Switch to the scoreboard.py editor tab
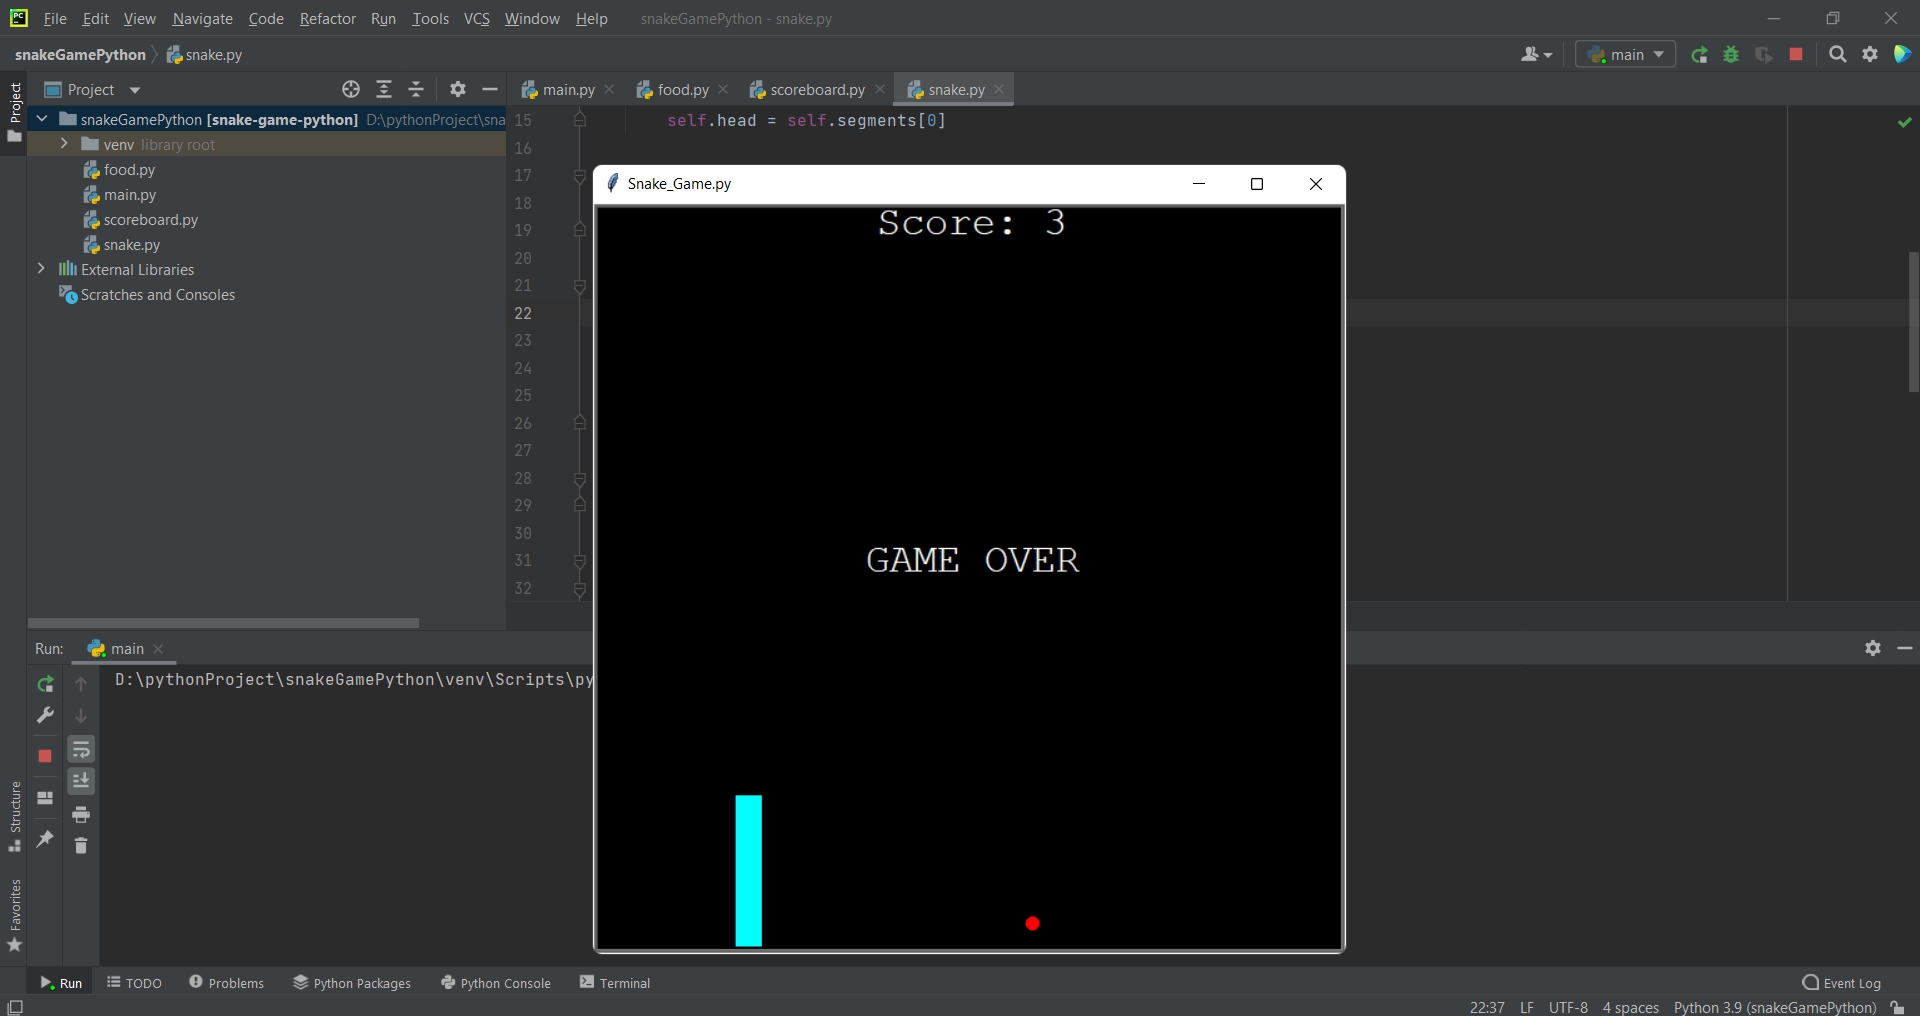The image size is (1920, 1016). point(813,89)
